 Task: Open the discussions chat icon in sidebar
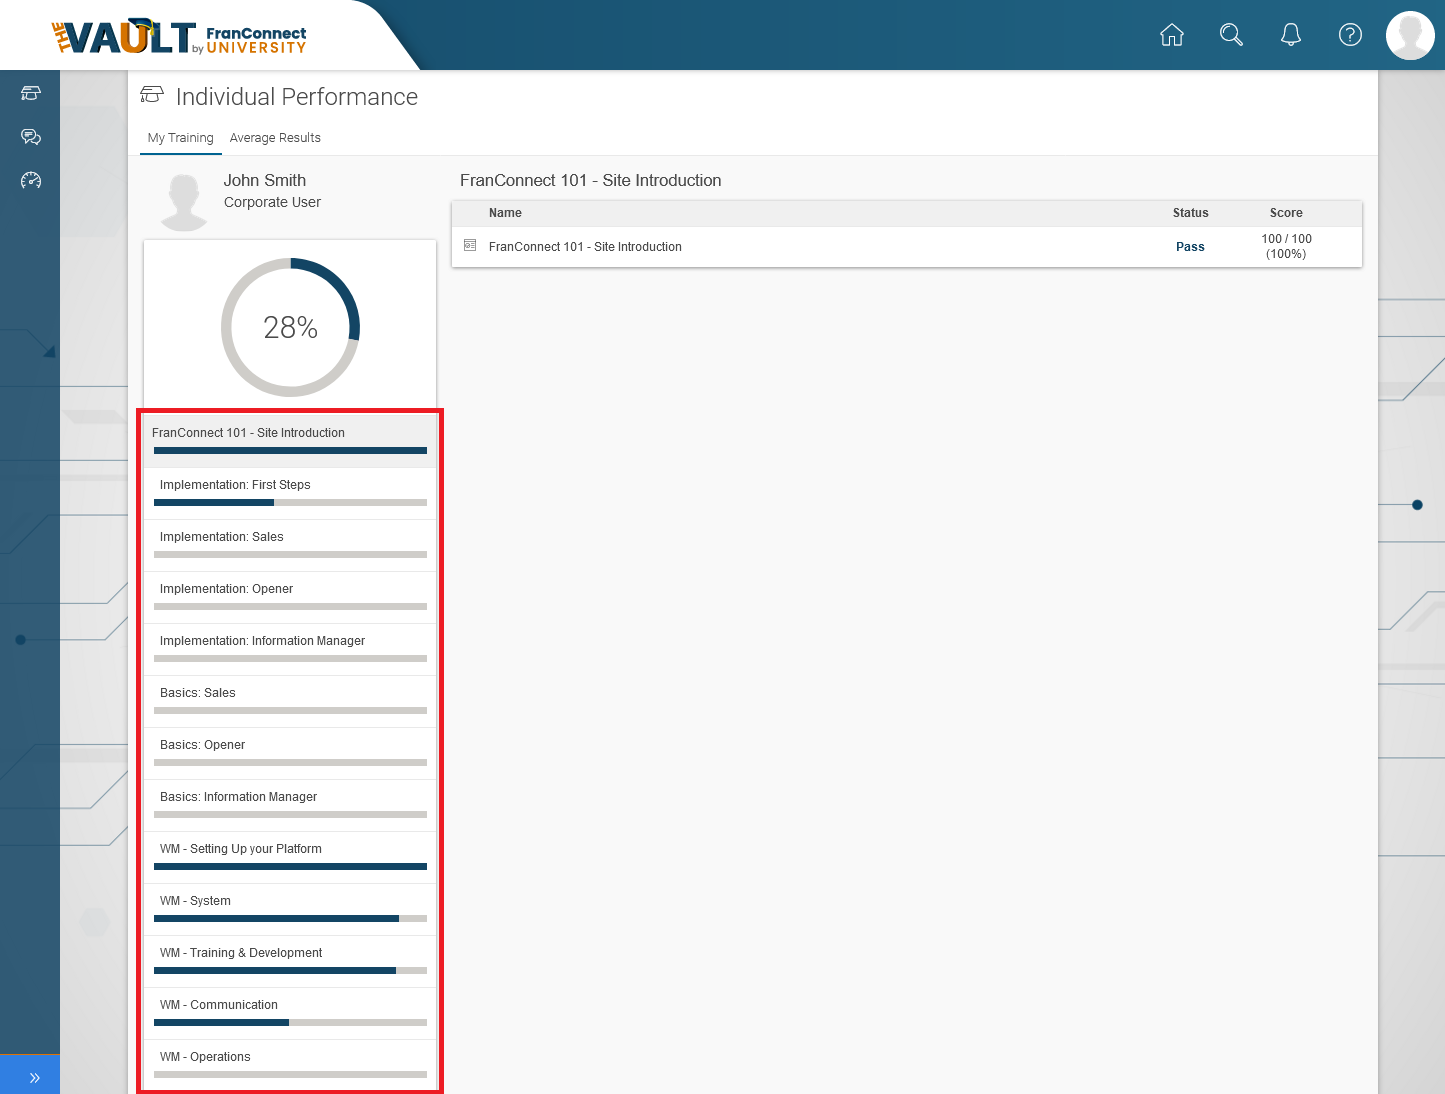[30, 137]
